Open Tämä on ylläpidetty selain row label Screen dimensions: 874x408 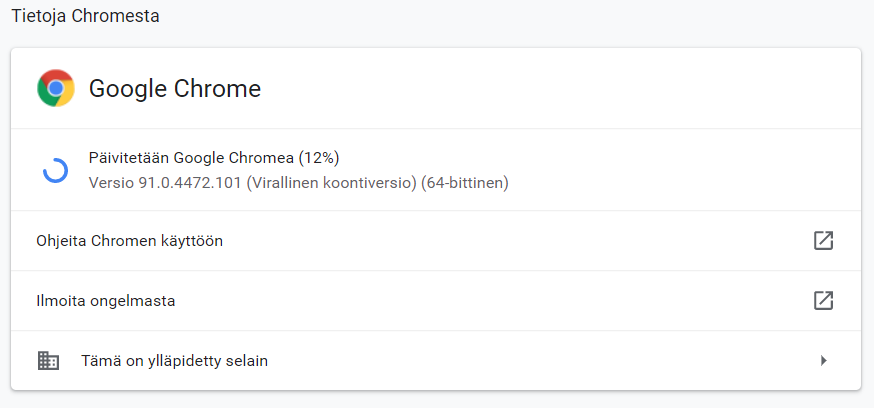[x=174, y=361]
